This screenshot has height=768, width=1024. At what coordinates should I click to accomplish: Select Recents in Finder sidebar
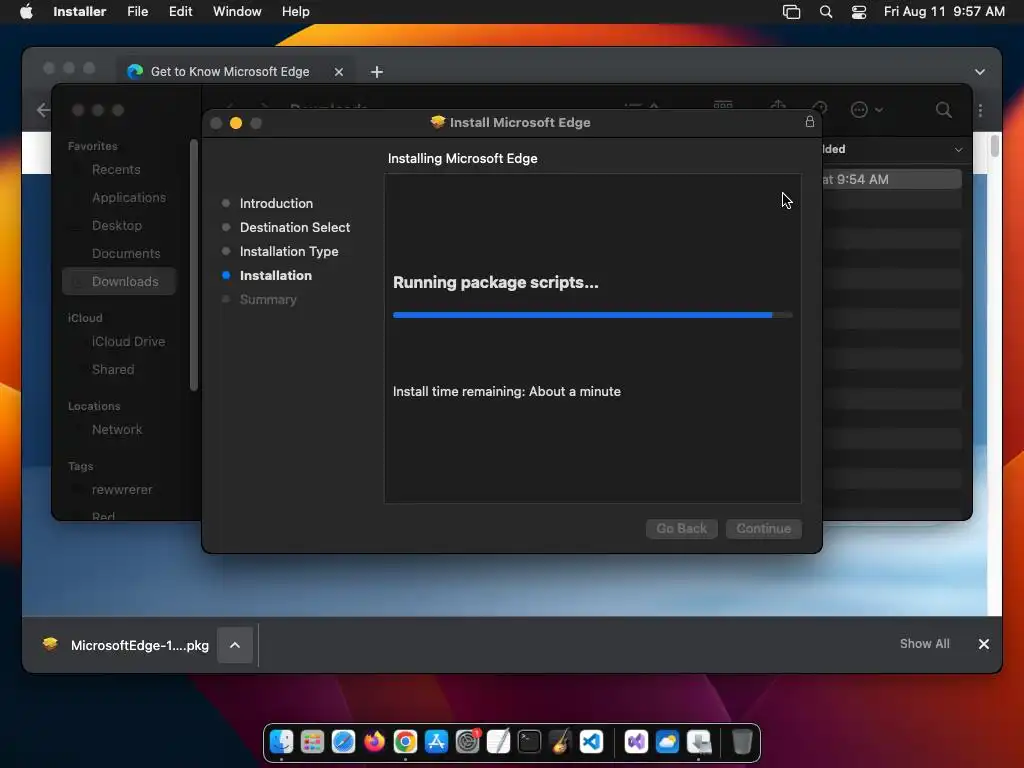click(x=116, y=170)
